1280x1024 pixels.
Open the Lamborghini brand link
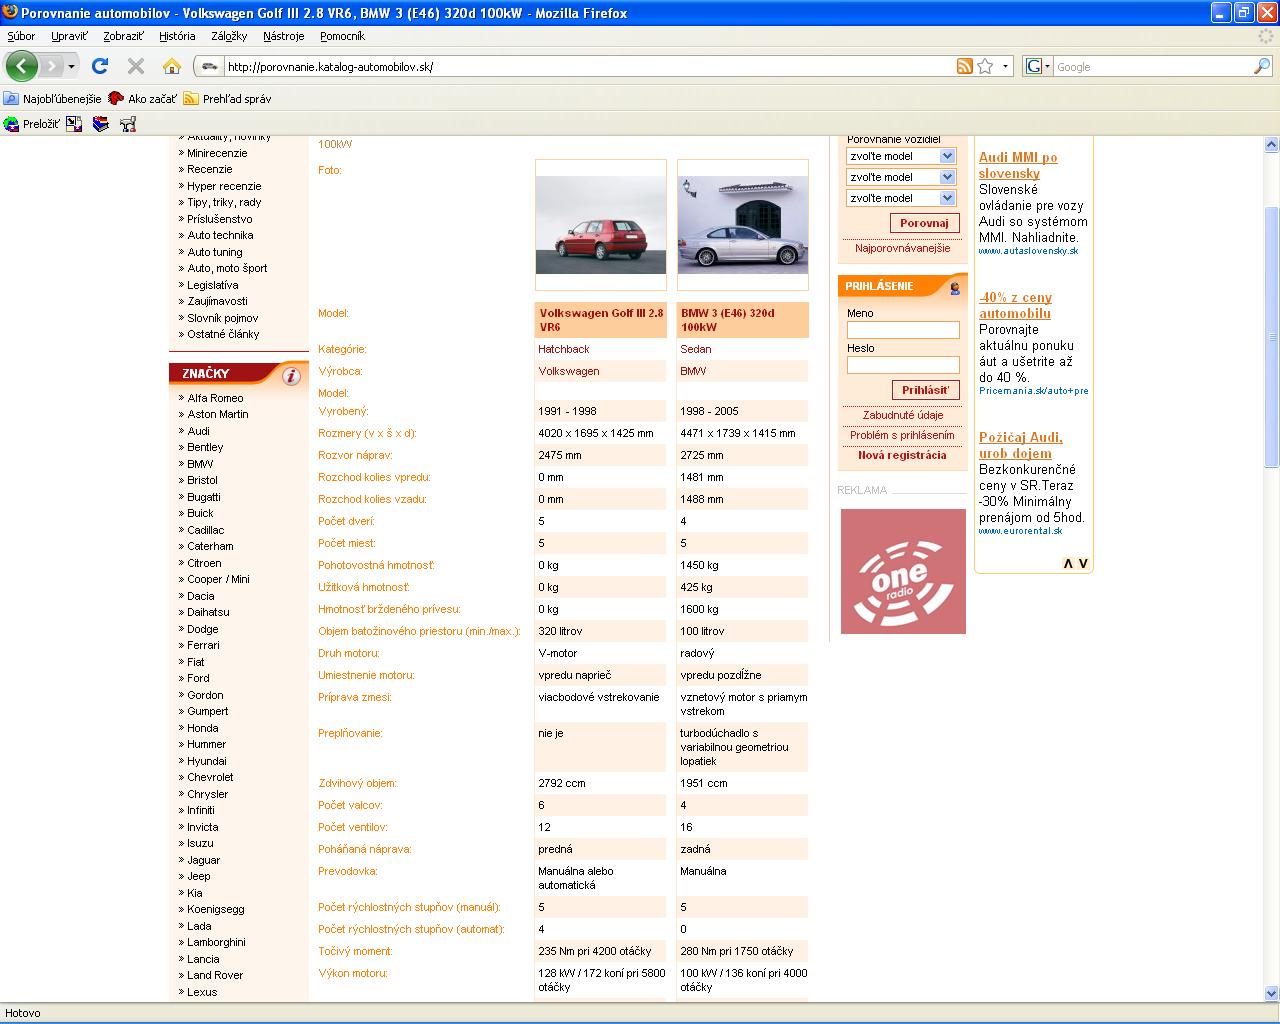[216, 942]
